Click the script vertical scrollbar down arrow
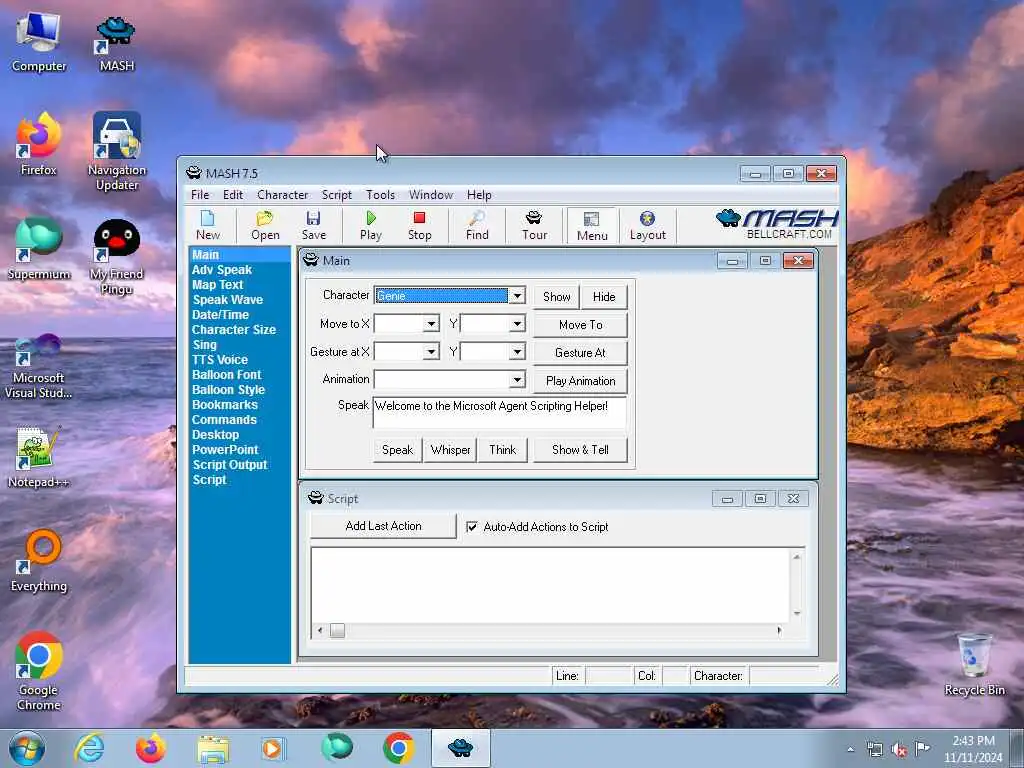The width and height of the screenshot is (1024, 768). pos(797,614)
